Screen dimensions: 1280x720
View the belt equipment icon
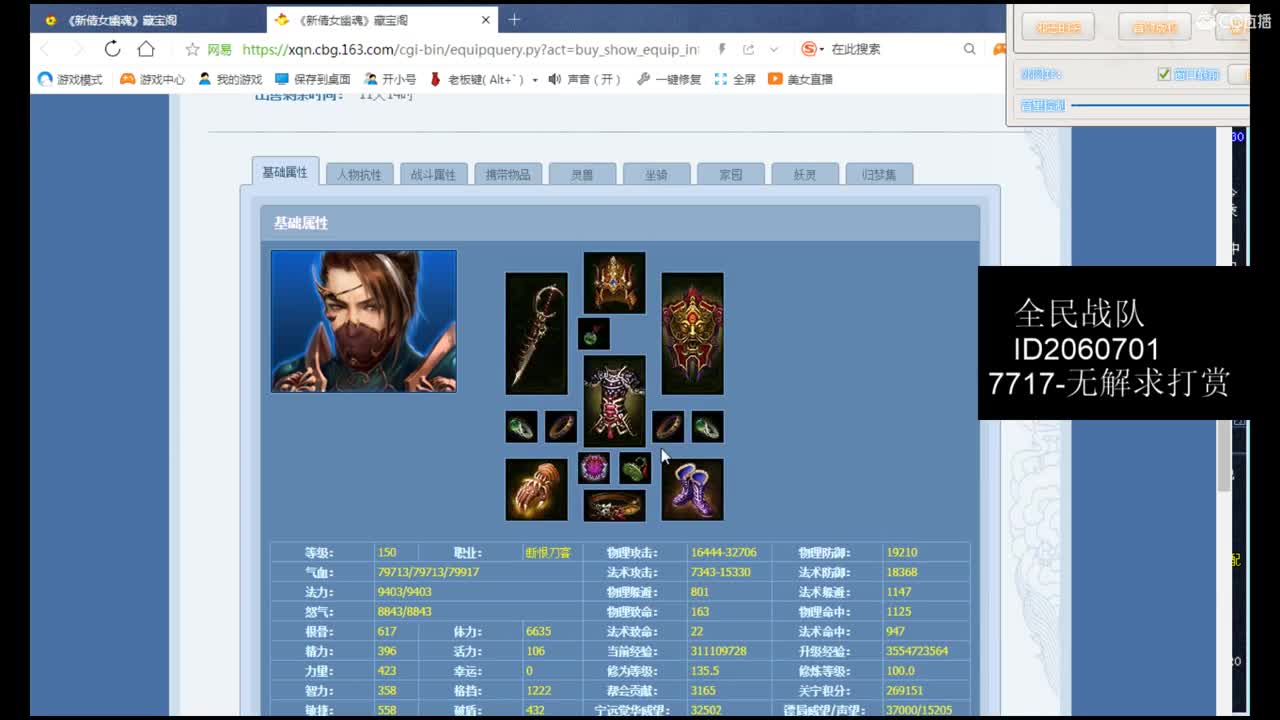click(614, 505)
